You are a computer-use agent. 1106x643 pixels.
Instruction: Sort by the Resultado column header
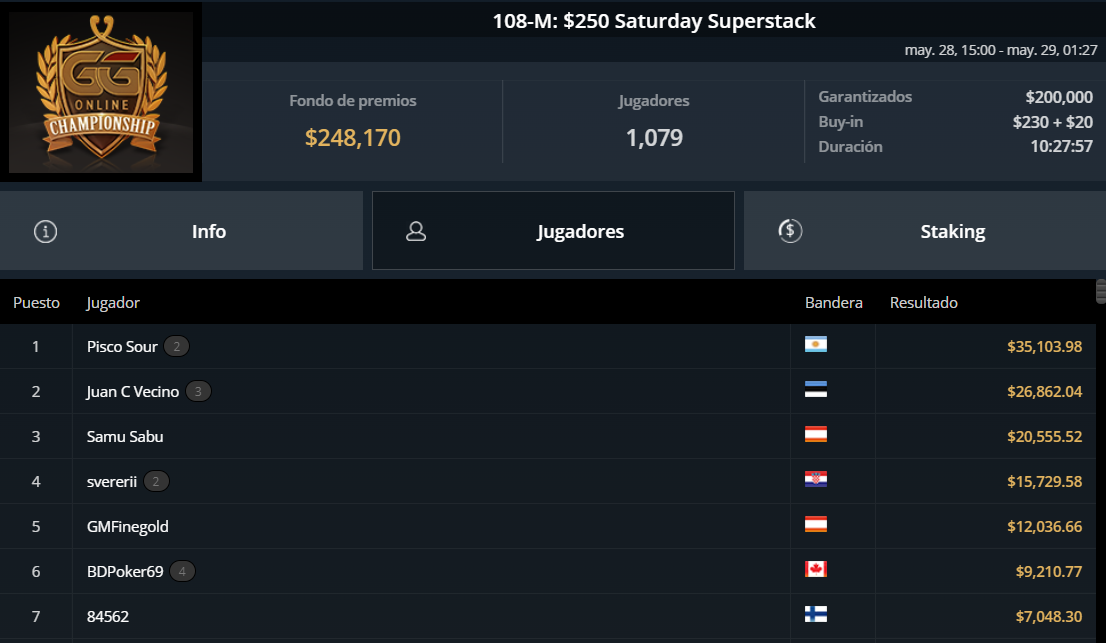(923, 302)
